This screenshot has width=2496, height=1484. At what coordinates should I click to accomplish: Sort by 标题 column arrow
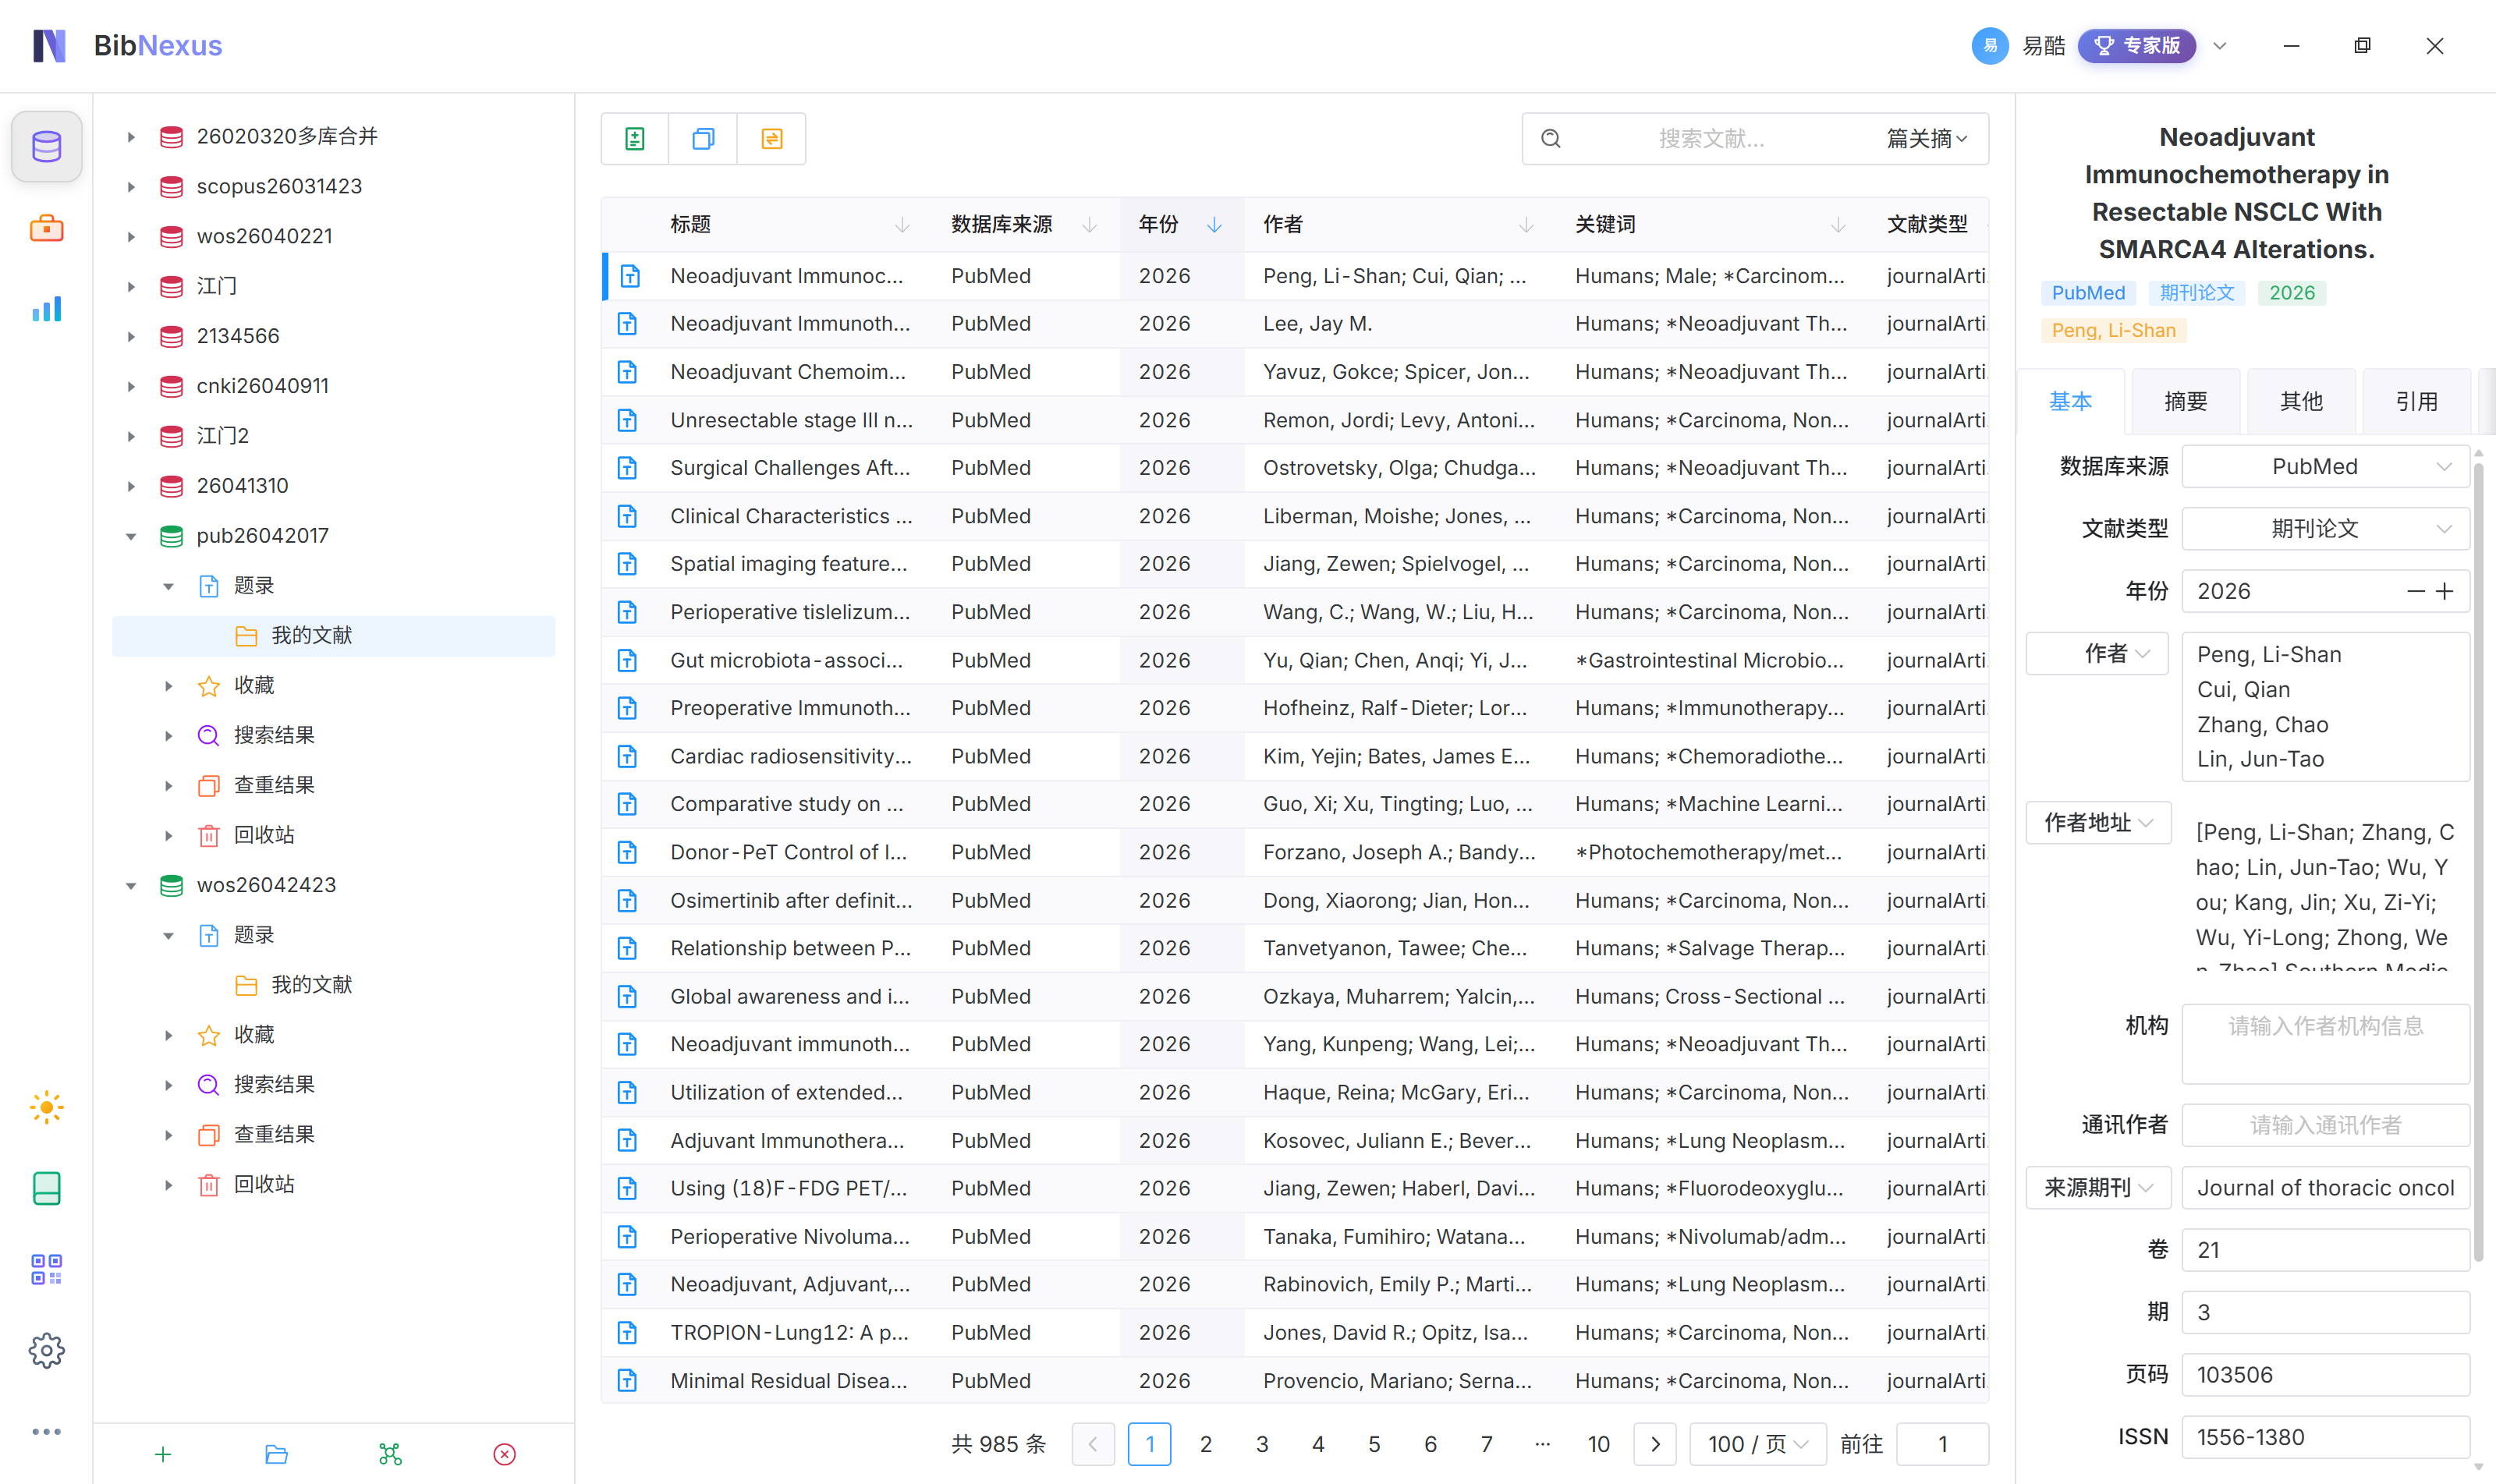[x=902, y=225]
